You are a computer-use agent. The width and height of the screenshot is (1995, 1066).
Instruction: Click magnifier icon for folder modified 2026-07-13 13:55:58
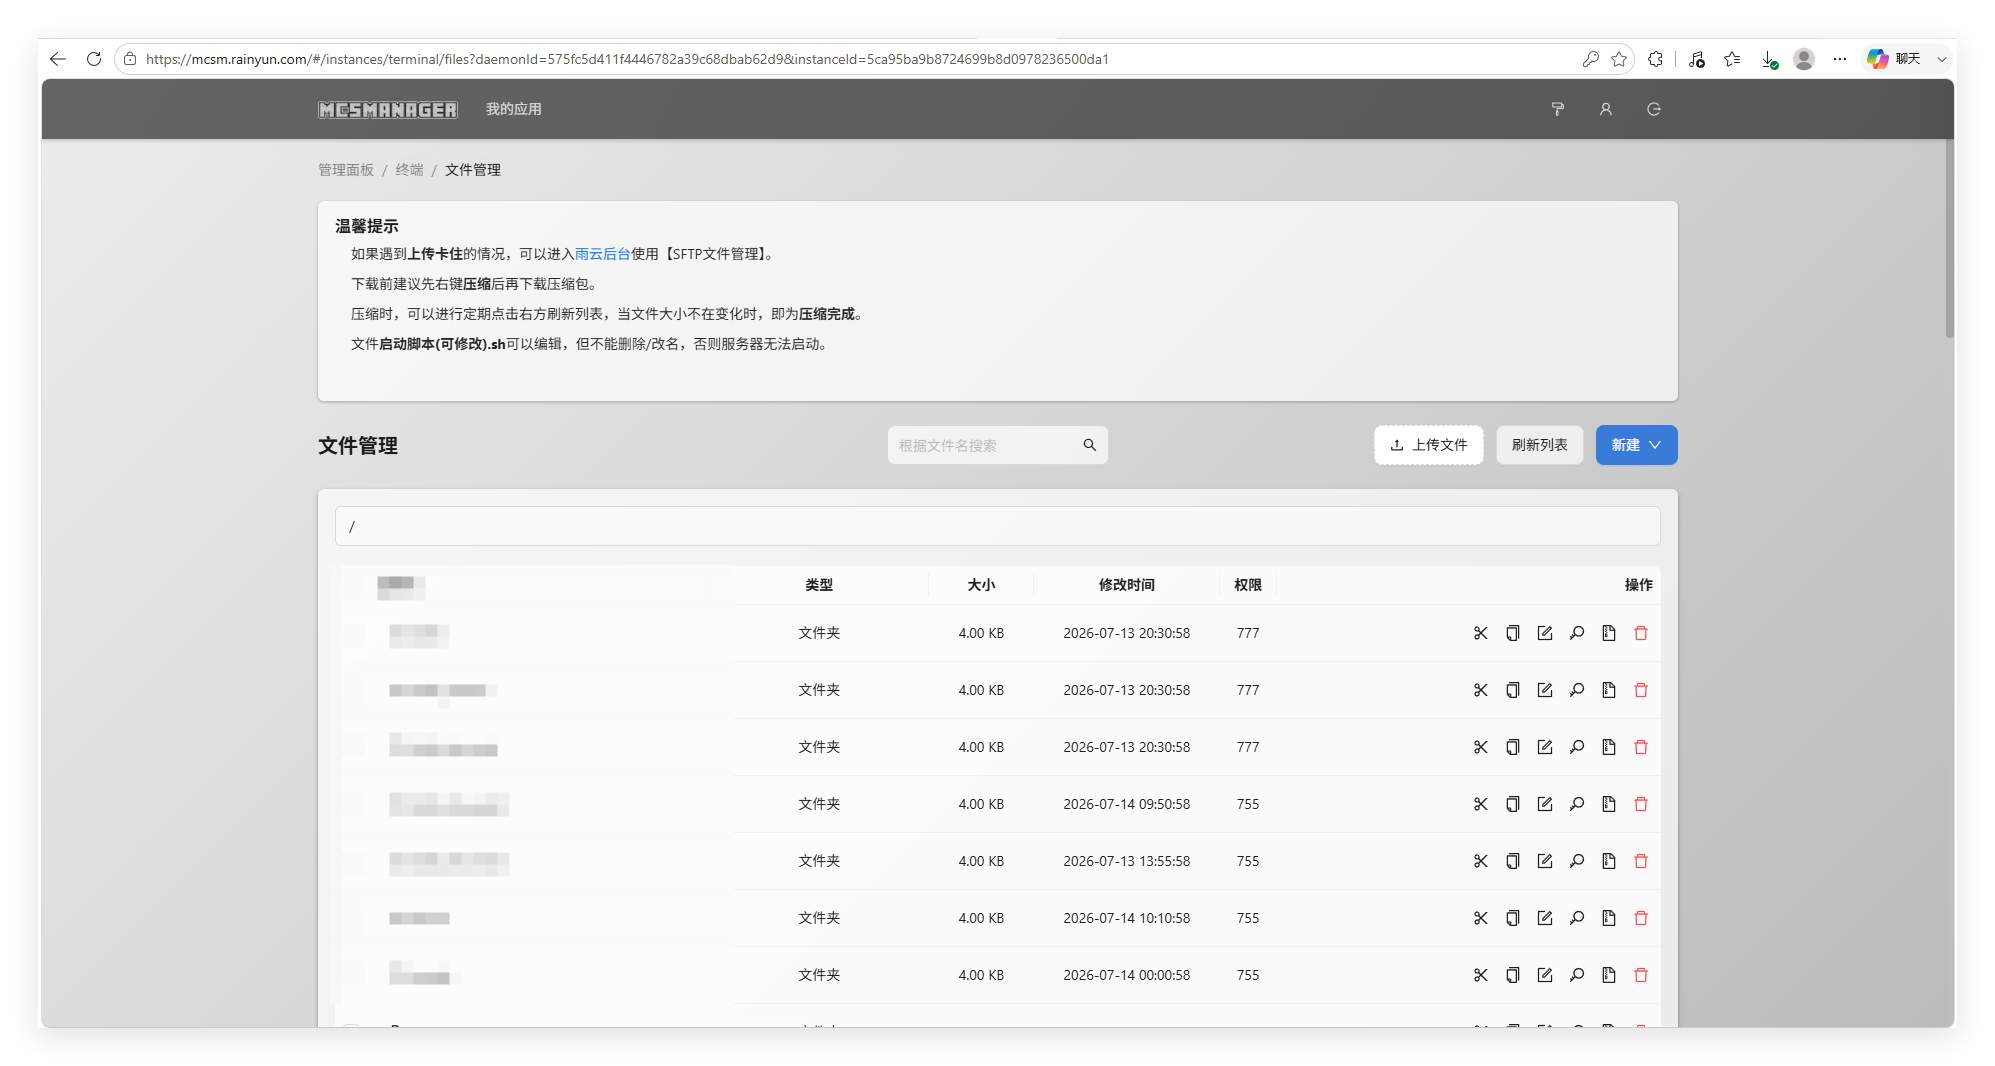coord(1577,861)
